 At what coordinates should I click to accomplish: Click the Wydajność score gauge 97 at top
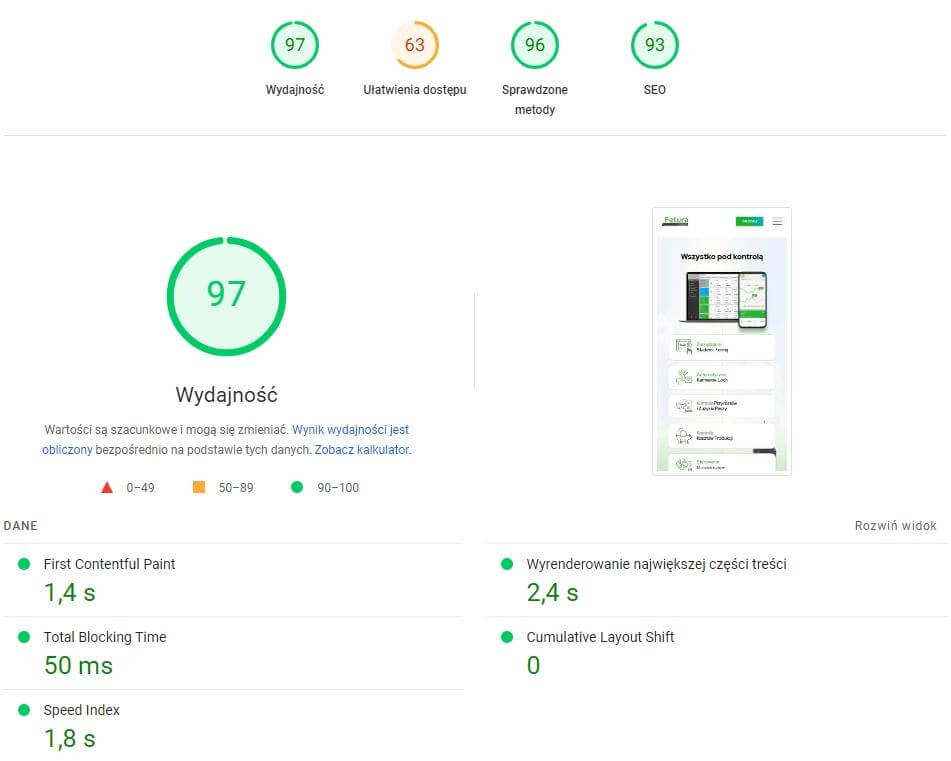click(x=294, y=45)
